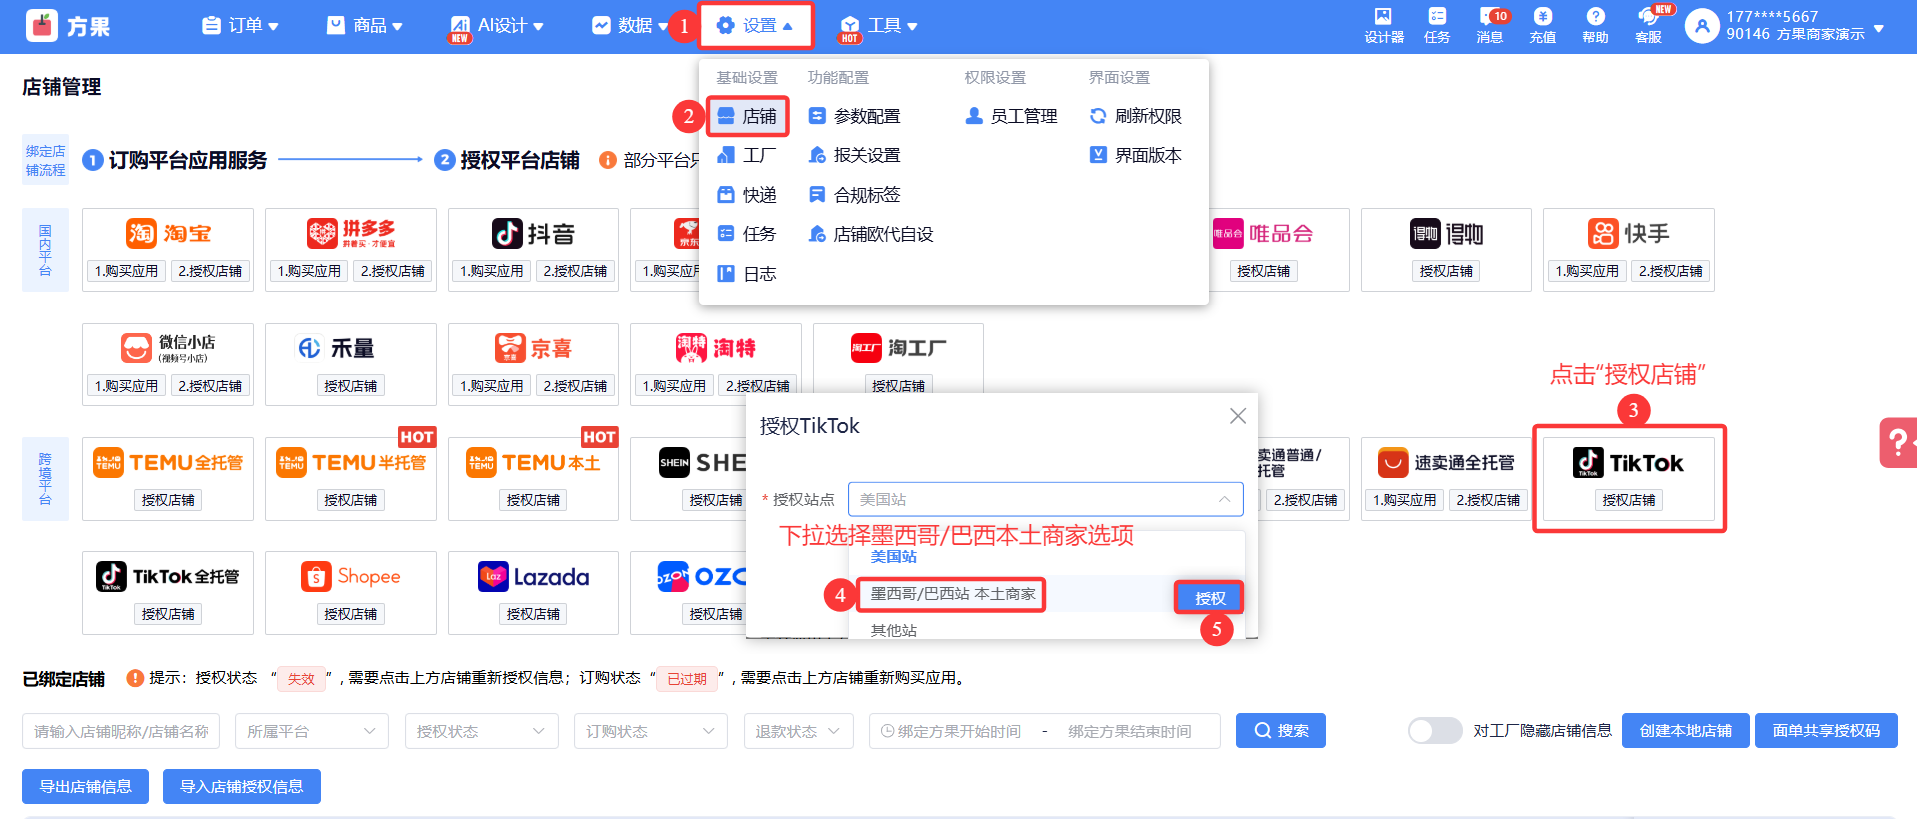Open the 消息 messages notification icon
1917x819 pixels.
pos(1489,25)
